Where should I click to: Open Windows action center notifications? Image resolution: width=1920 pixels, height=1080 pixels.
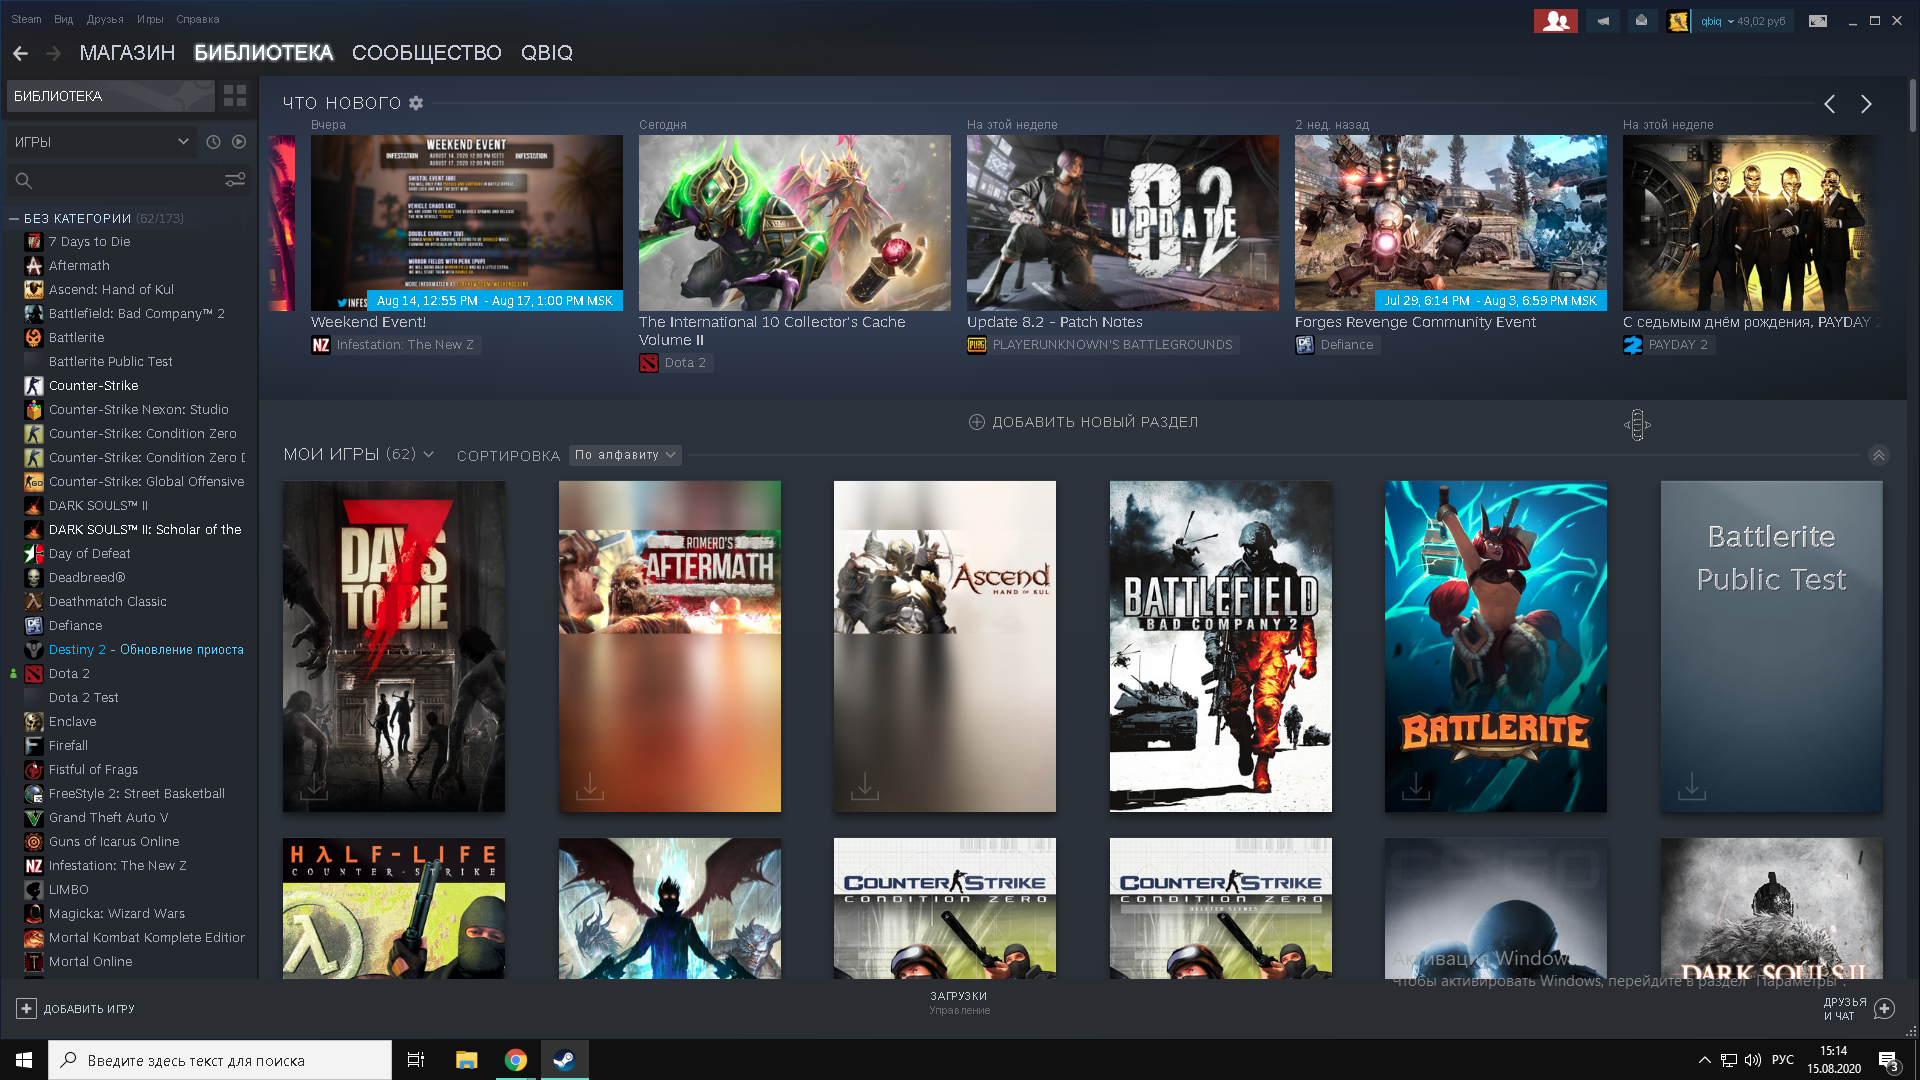[1888, 1060]
